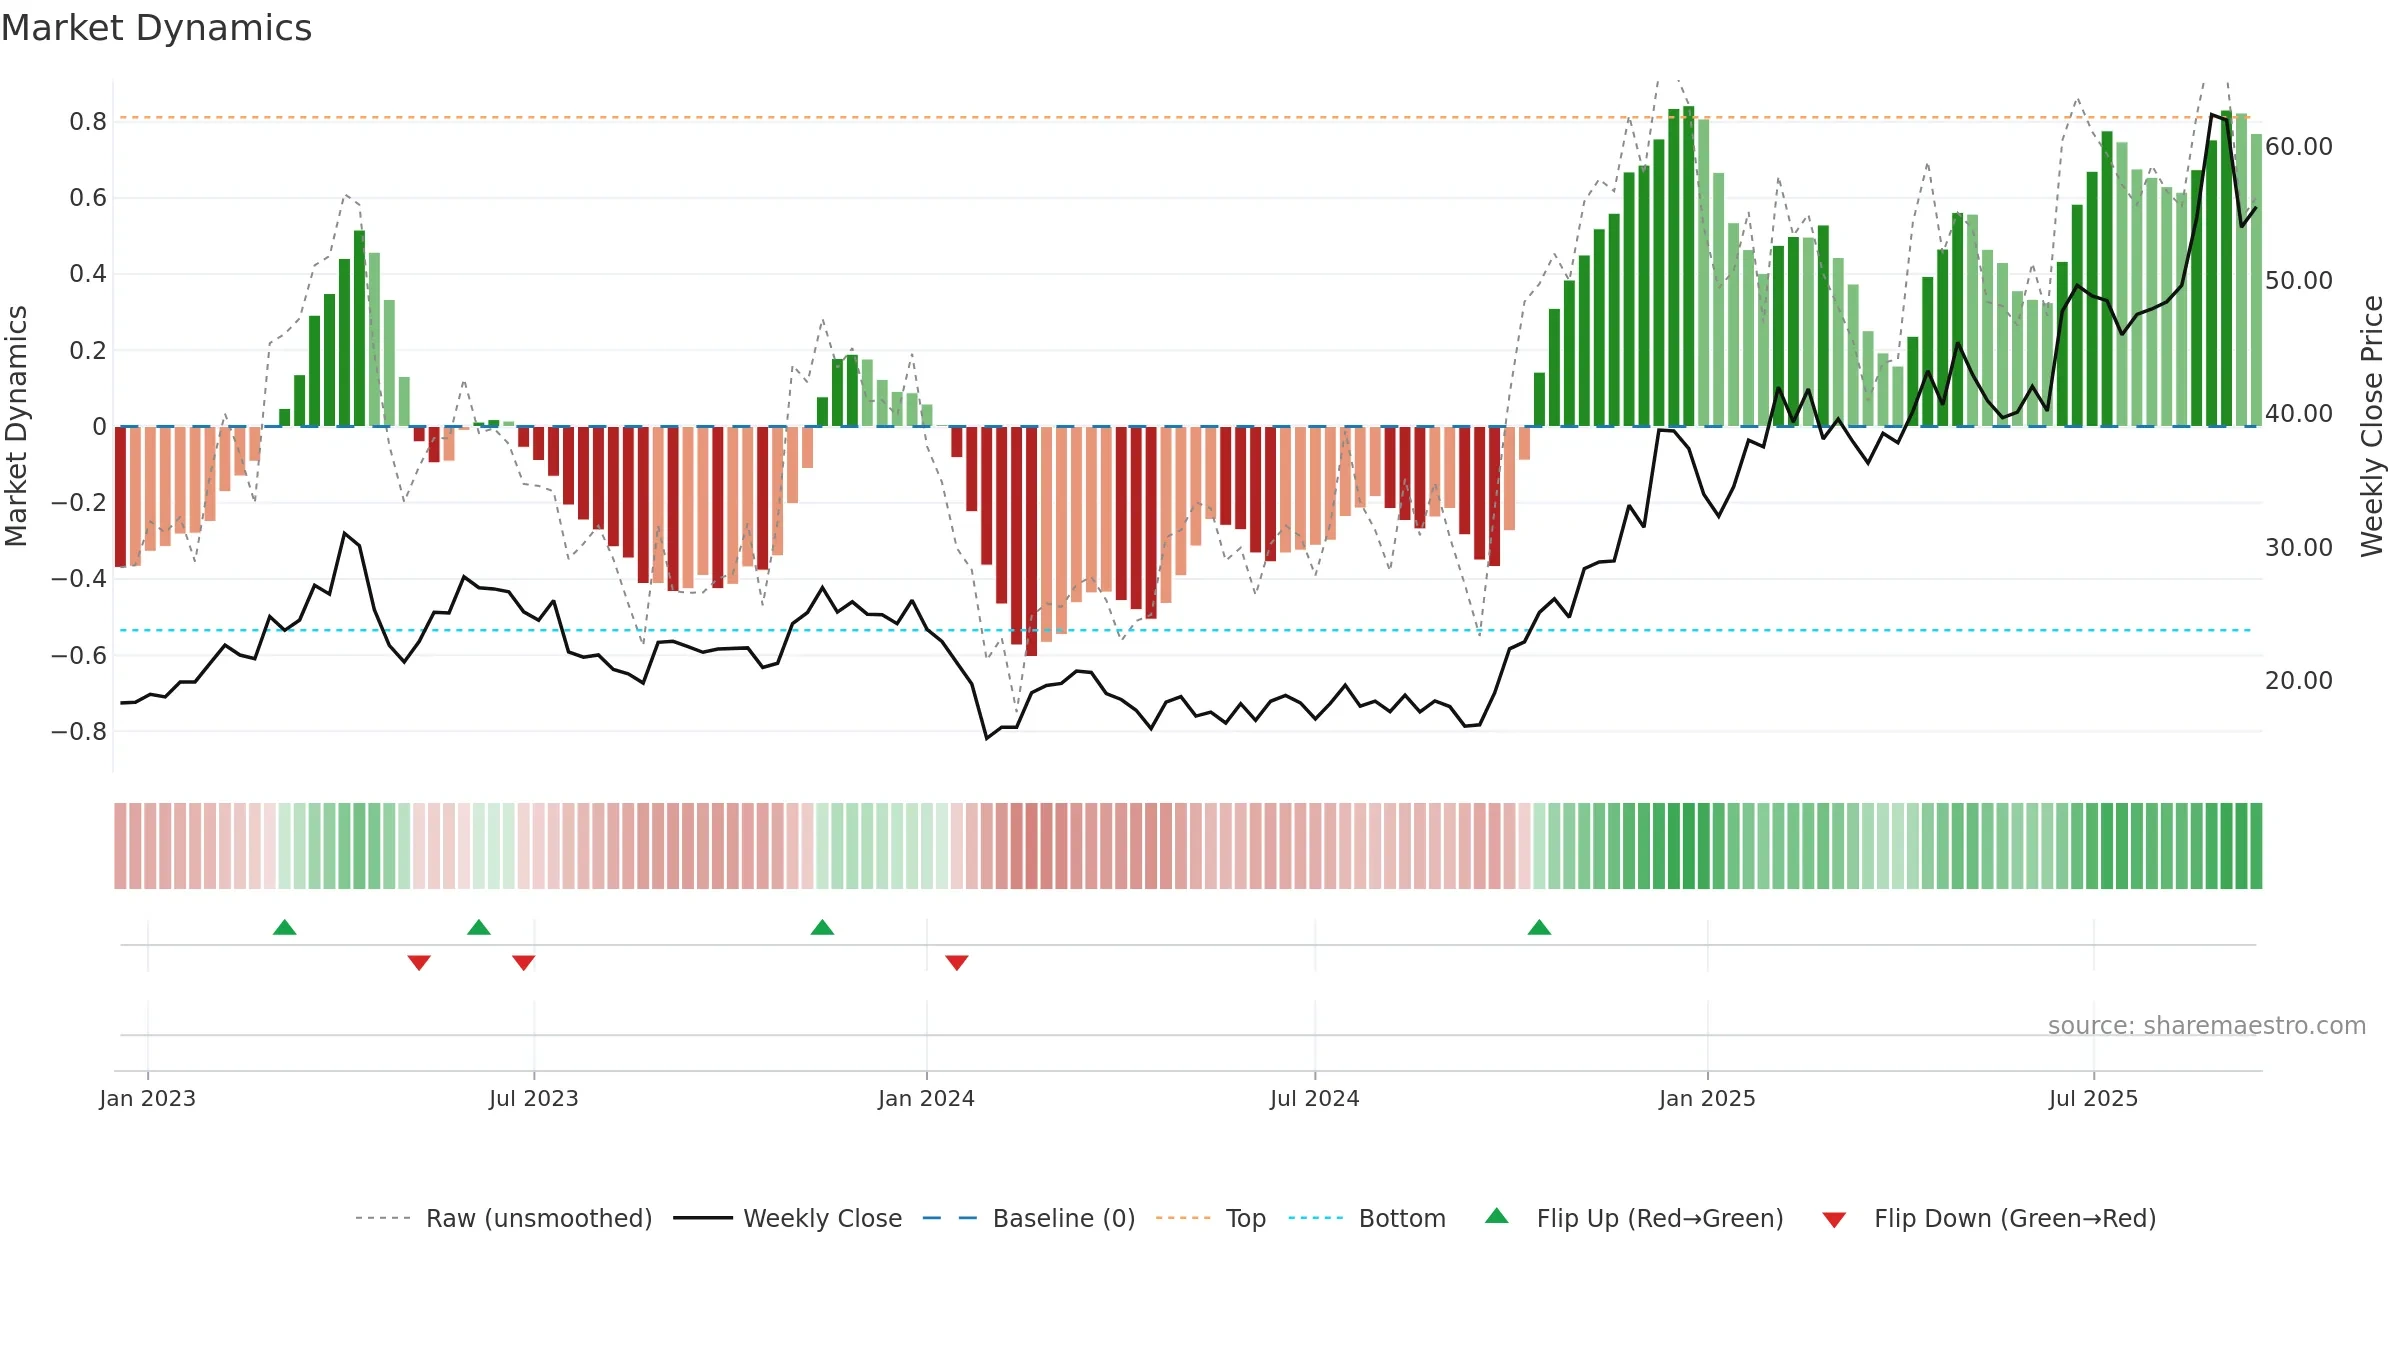Click the Jul 2025 x-axis label

click(x=2094, y=1098)
